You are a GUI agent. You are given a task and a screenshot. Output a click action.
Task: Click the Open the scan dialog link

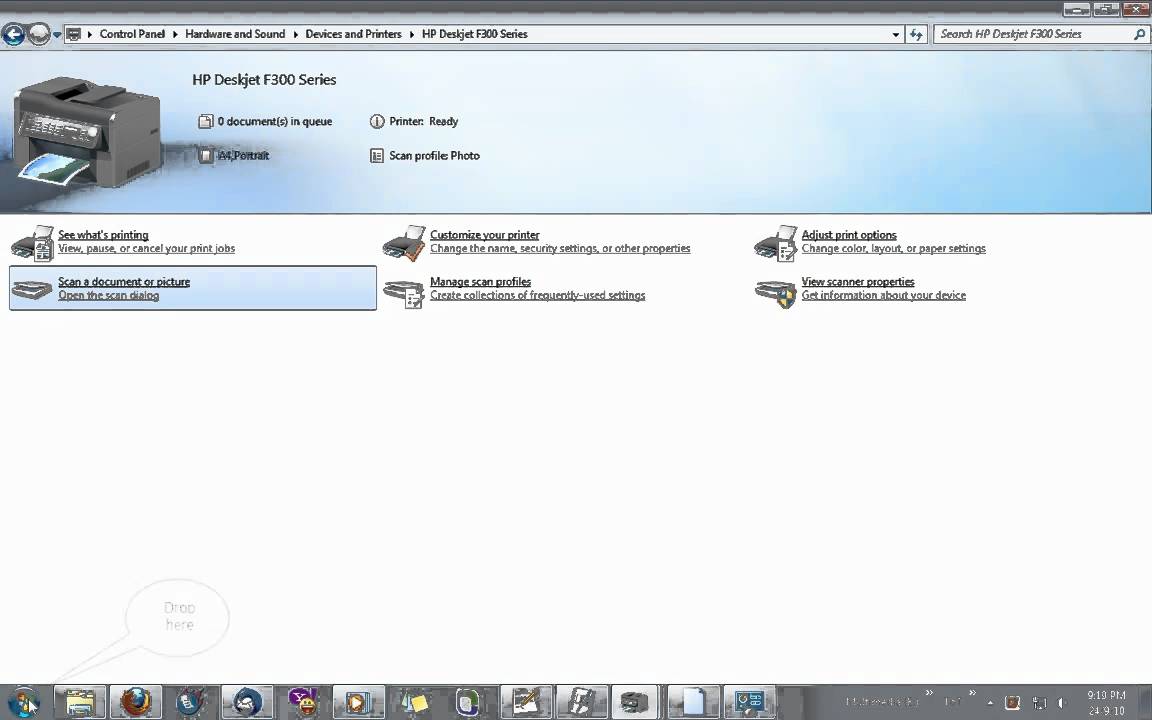(109, 295)
